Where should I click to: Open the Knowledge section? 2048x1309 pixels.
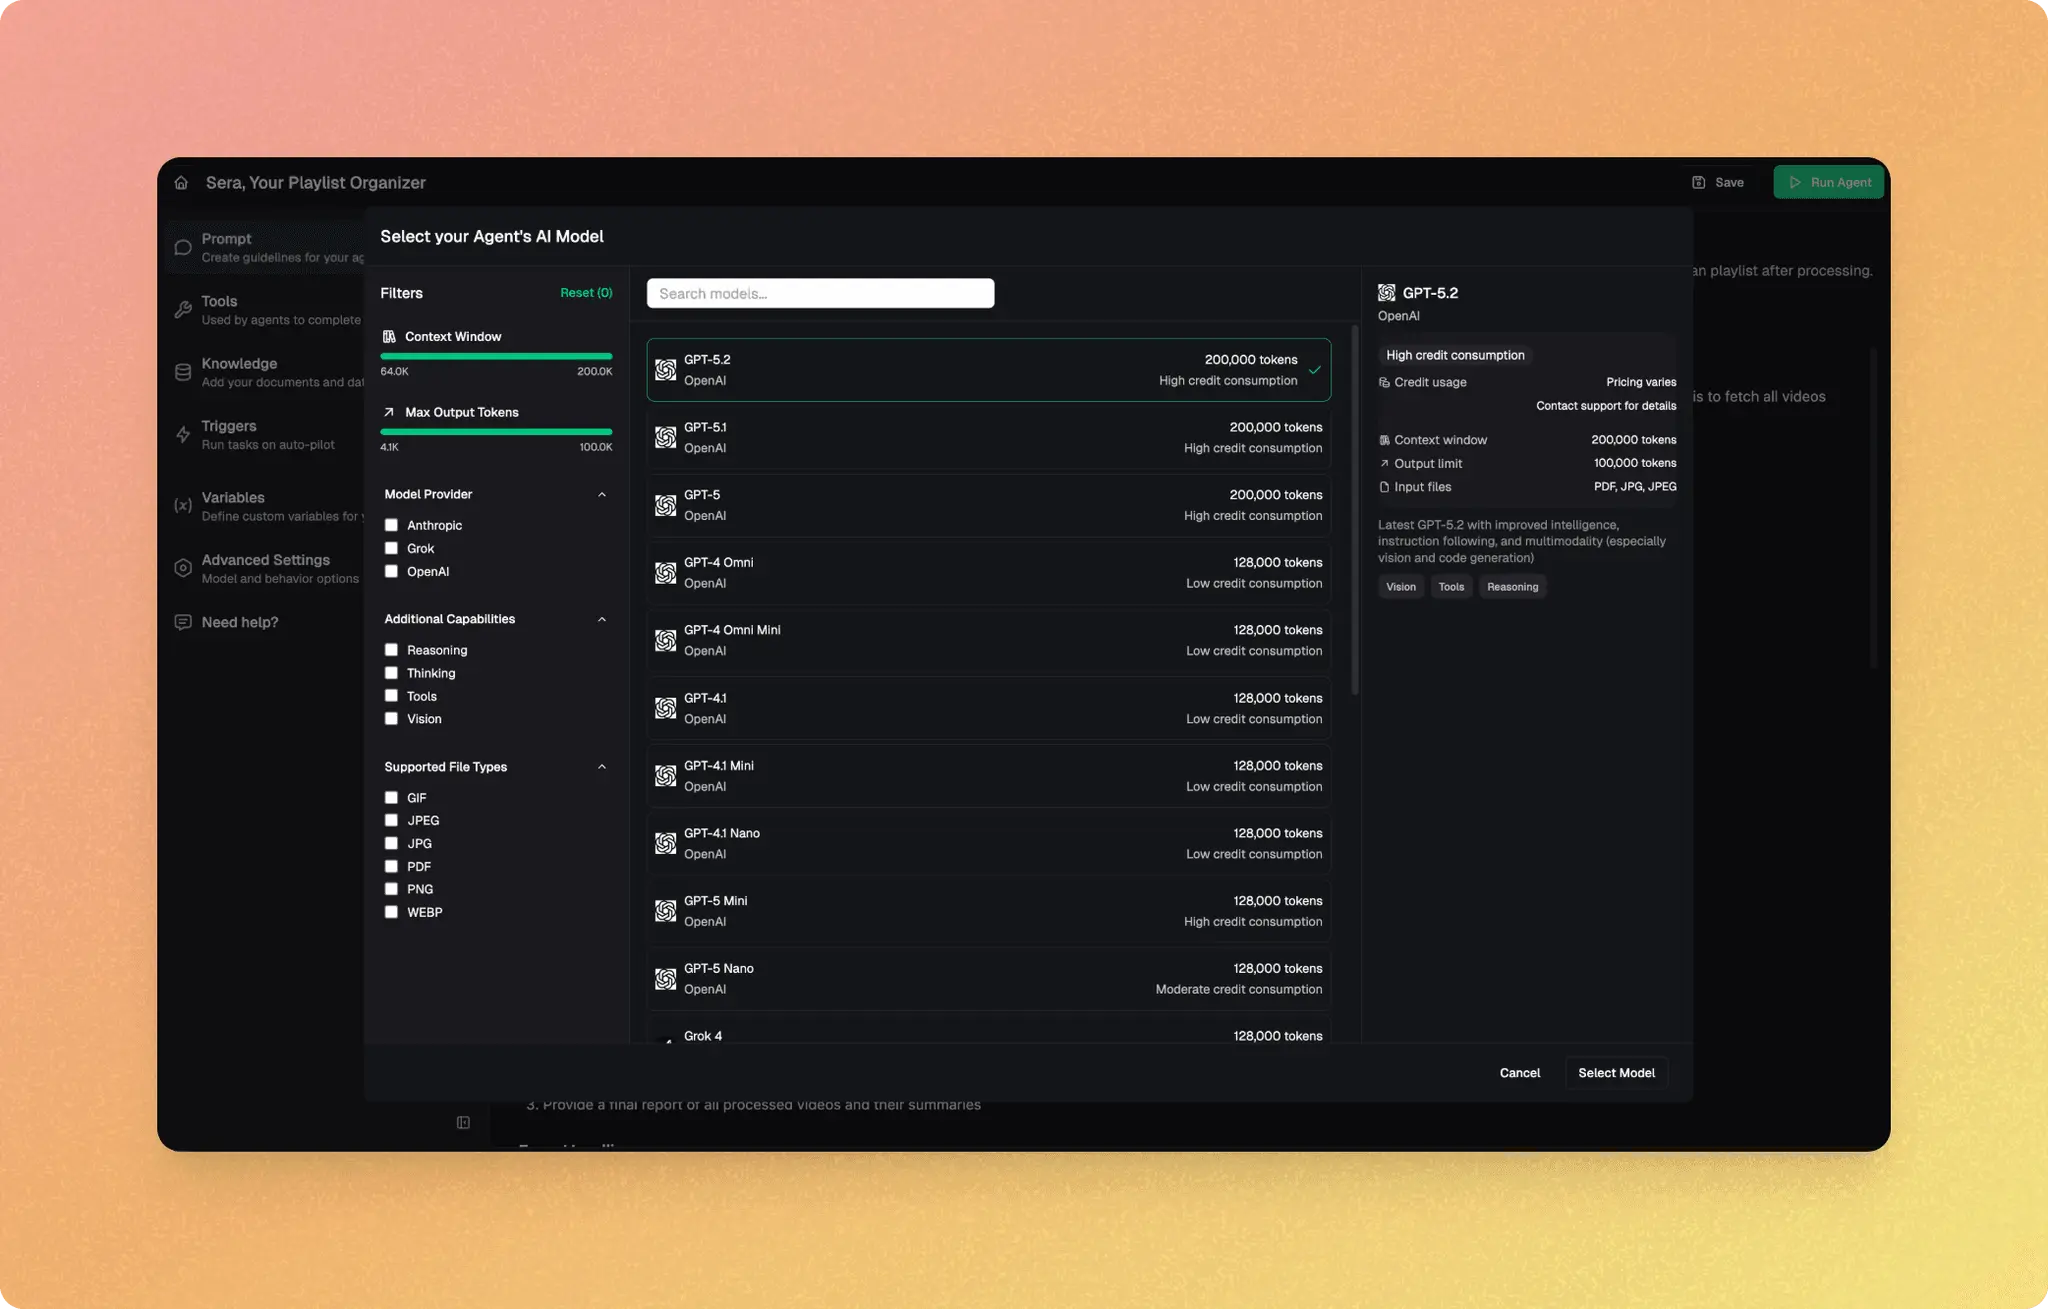pos(267,372)
